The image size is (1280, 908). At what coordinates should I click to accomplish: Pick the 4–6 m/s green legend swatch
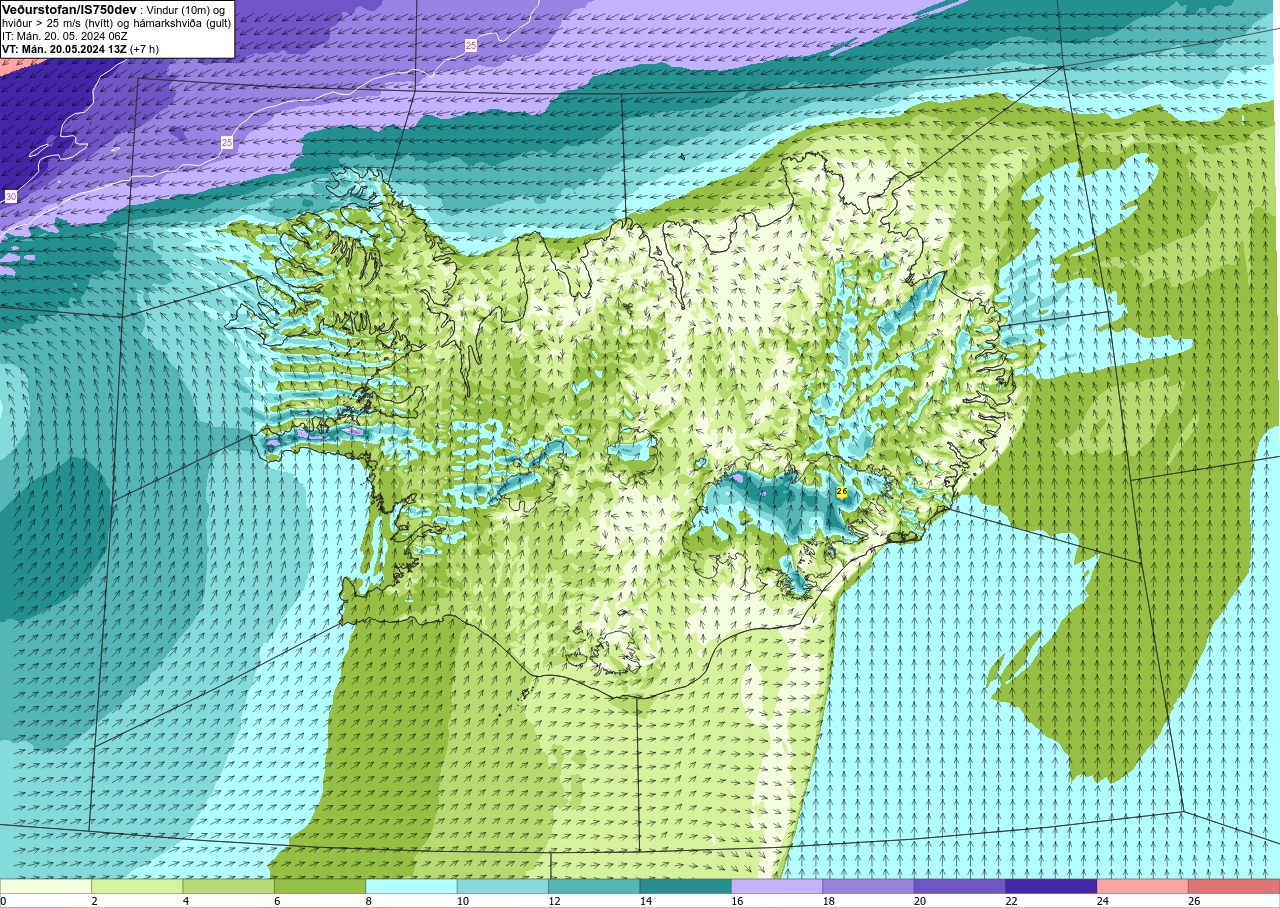tap(228, 886)
